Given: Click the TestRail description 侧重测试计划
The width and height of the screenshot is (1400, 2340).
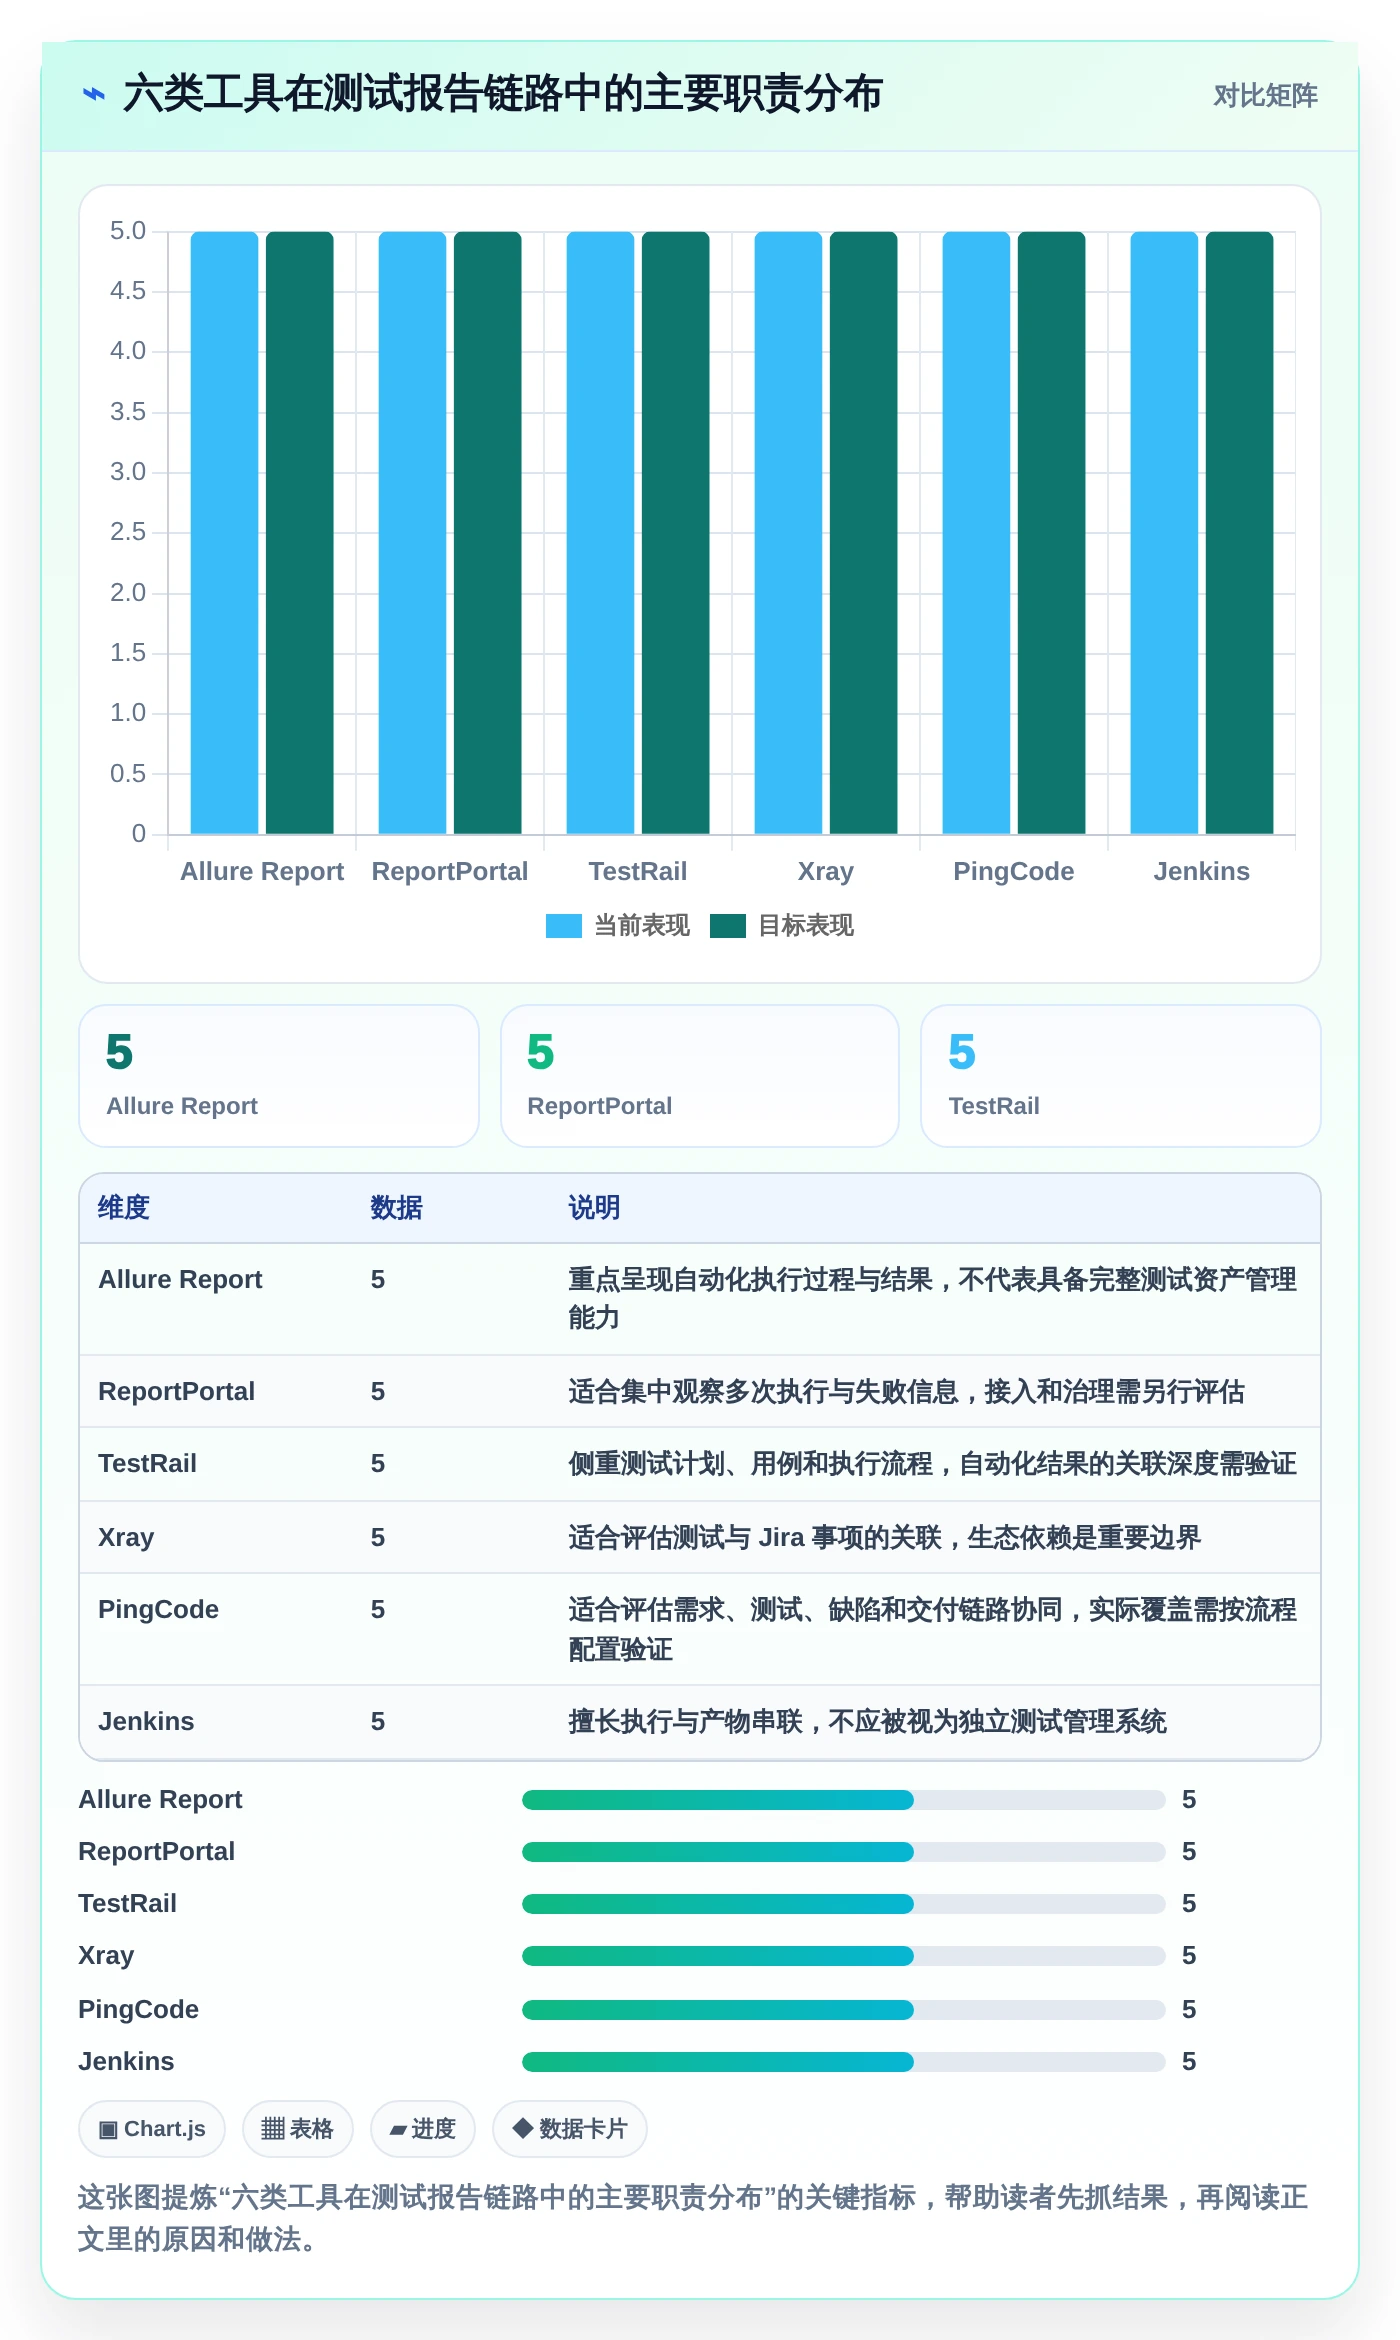Looking at the screenshot, I should coord(932,1464).
